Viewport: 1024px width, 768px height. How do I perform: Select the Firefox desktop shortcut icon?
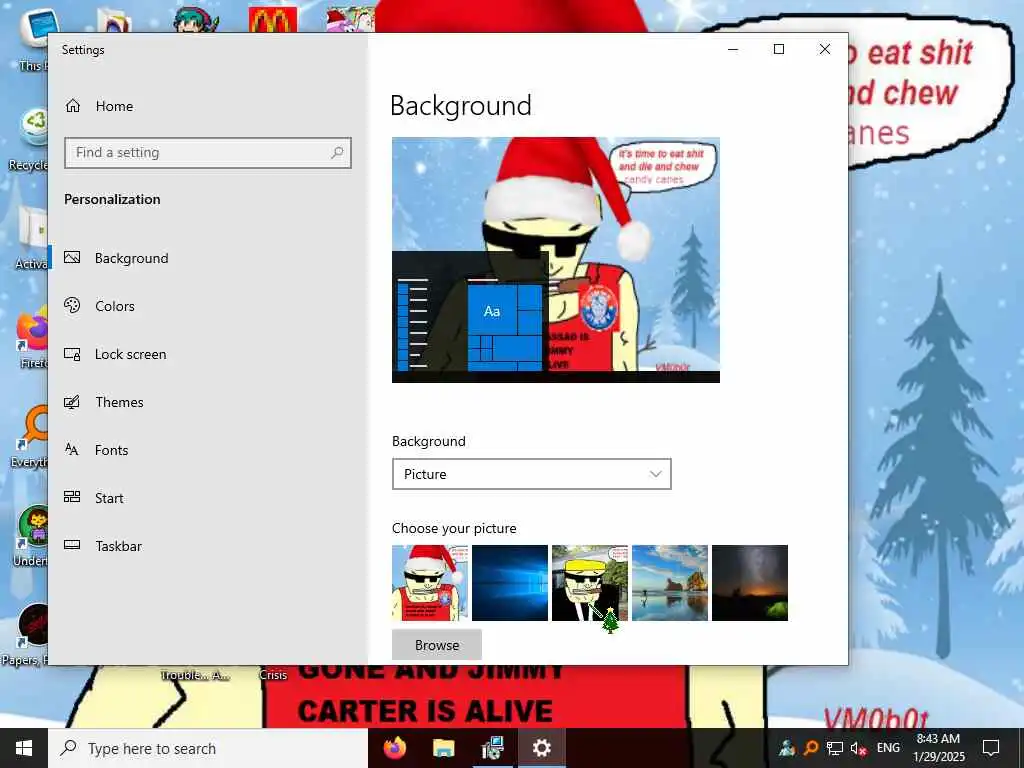point(33,338)
